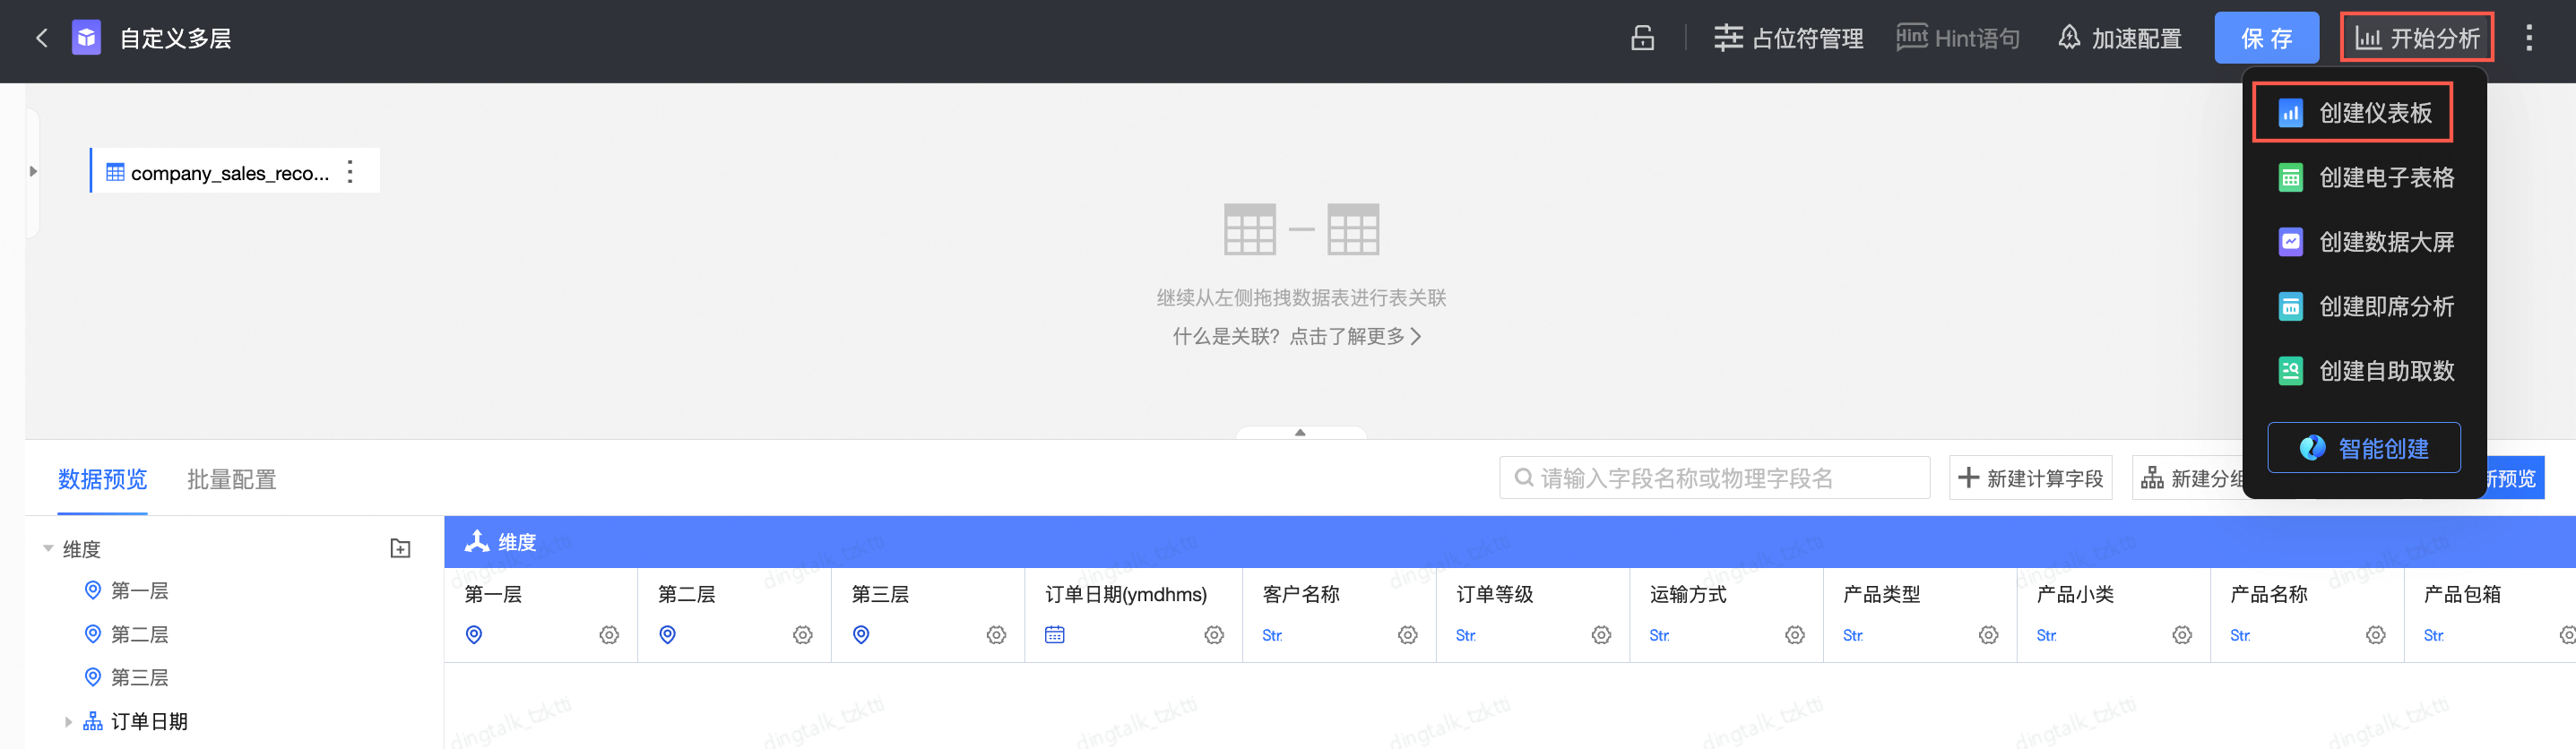Image resolution: width=2576 pixels, height=749 pixels.
Task: Open 加速配置 acceleration settings
Action: [x=2120, y=39]
